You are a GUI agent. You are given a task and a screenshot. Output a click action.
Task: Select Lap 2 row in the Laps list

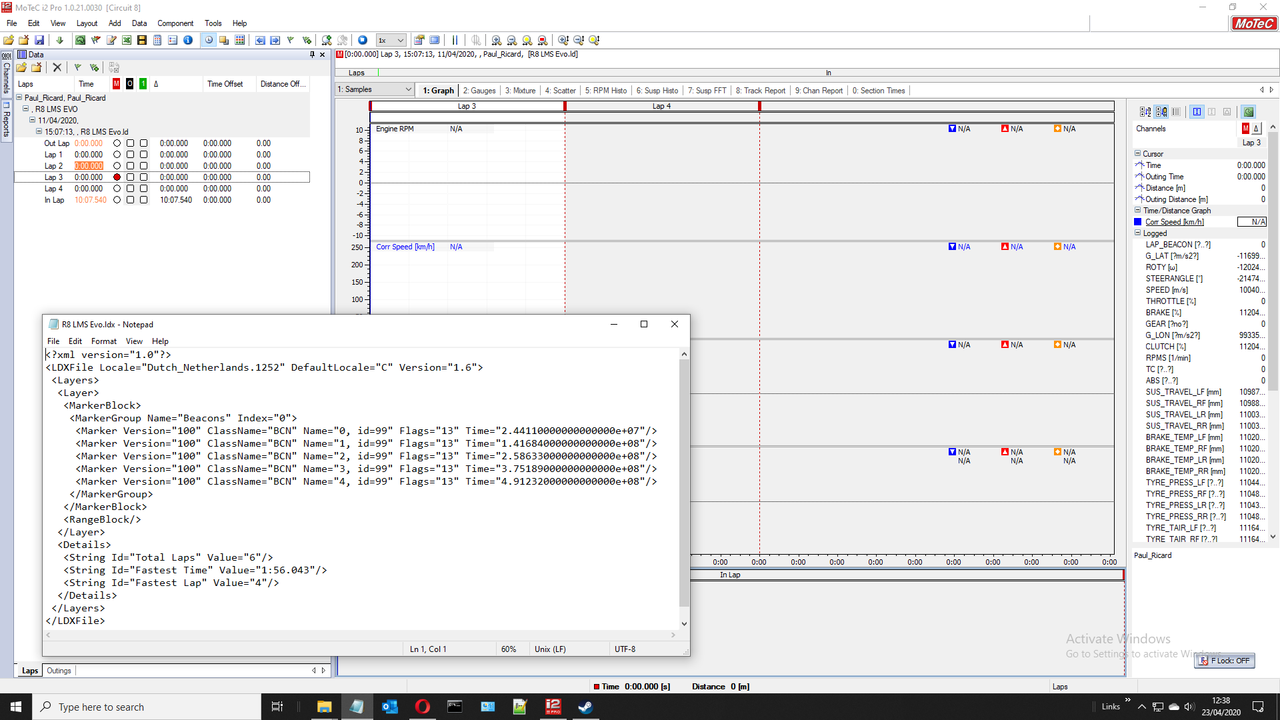tap(55, 164)
